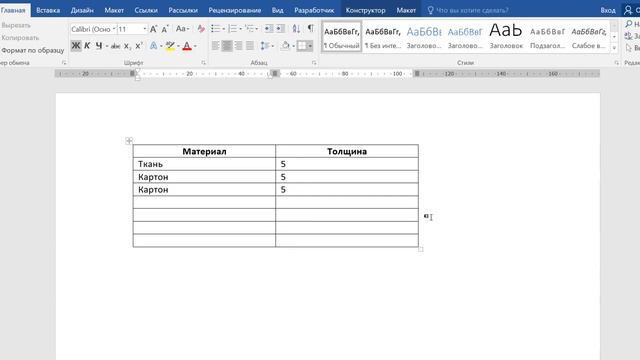Viewport: 640px width, 360px height.
Task: Open font size dropdown
Action: pos(144,29)
